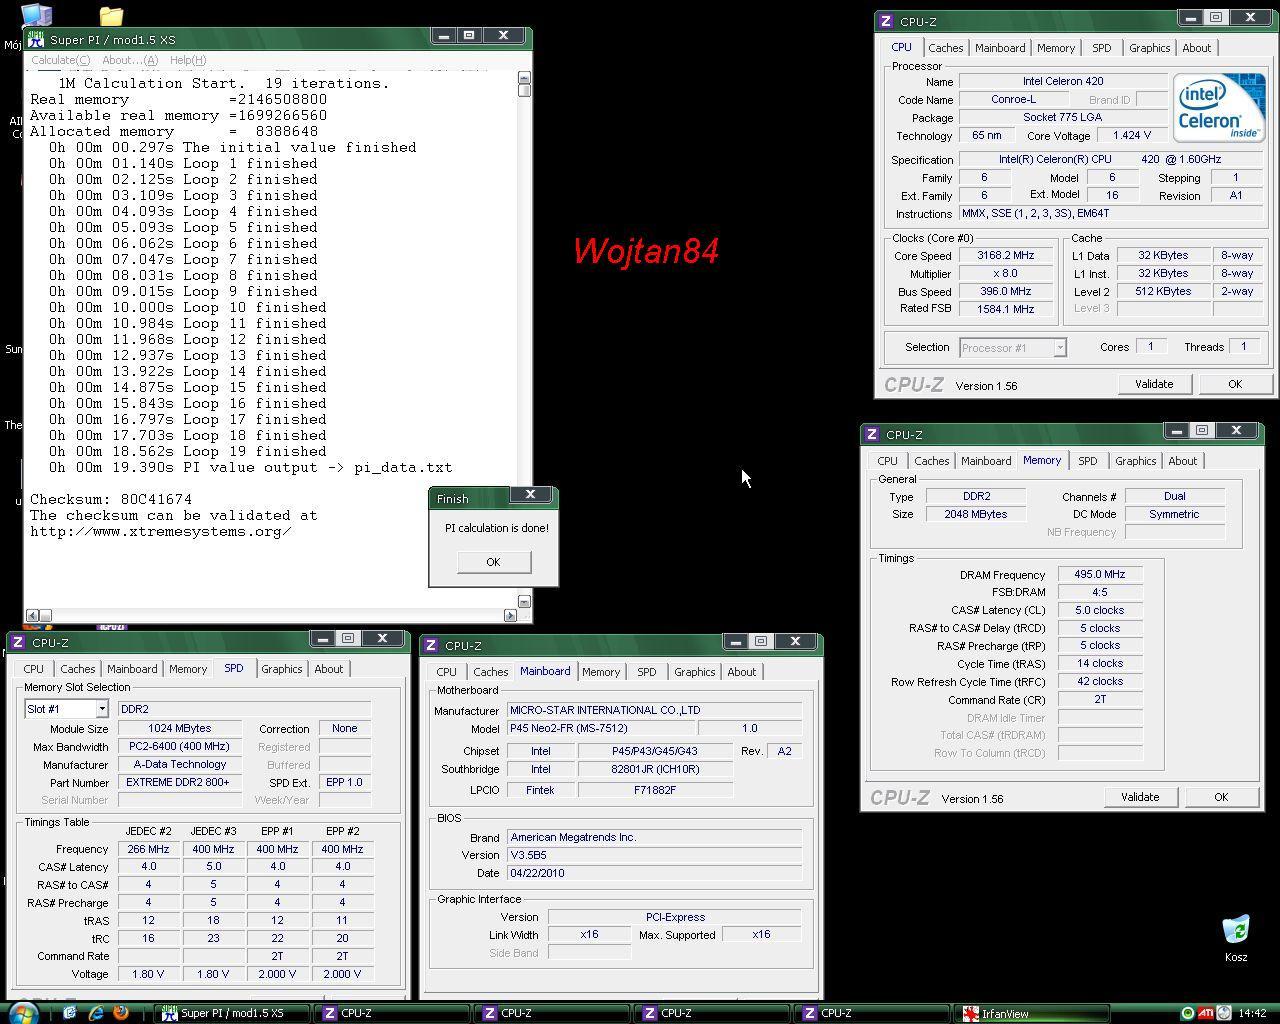Screen dimensions: 1280x1024
Task: Select the Core Speed value 3168.2 MHz
Action: (1005, 256)
